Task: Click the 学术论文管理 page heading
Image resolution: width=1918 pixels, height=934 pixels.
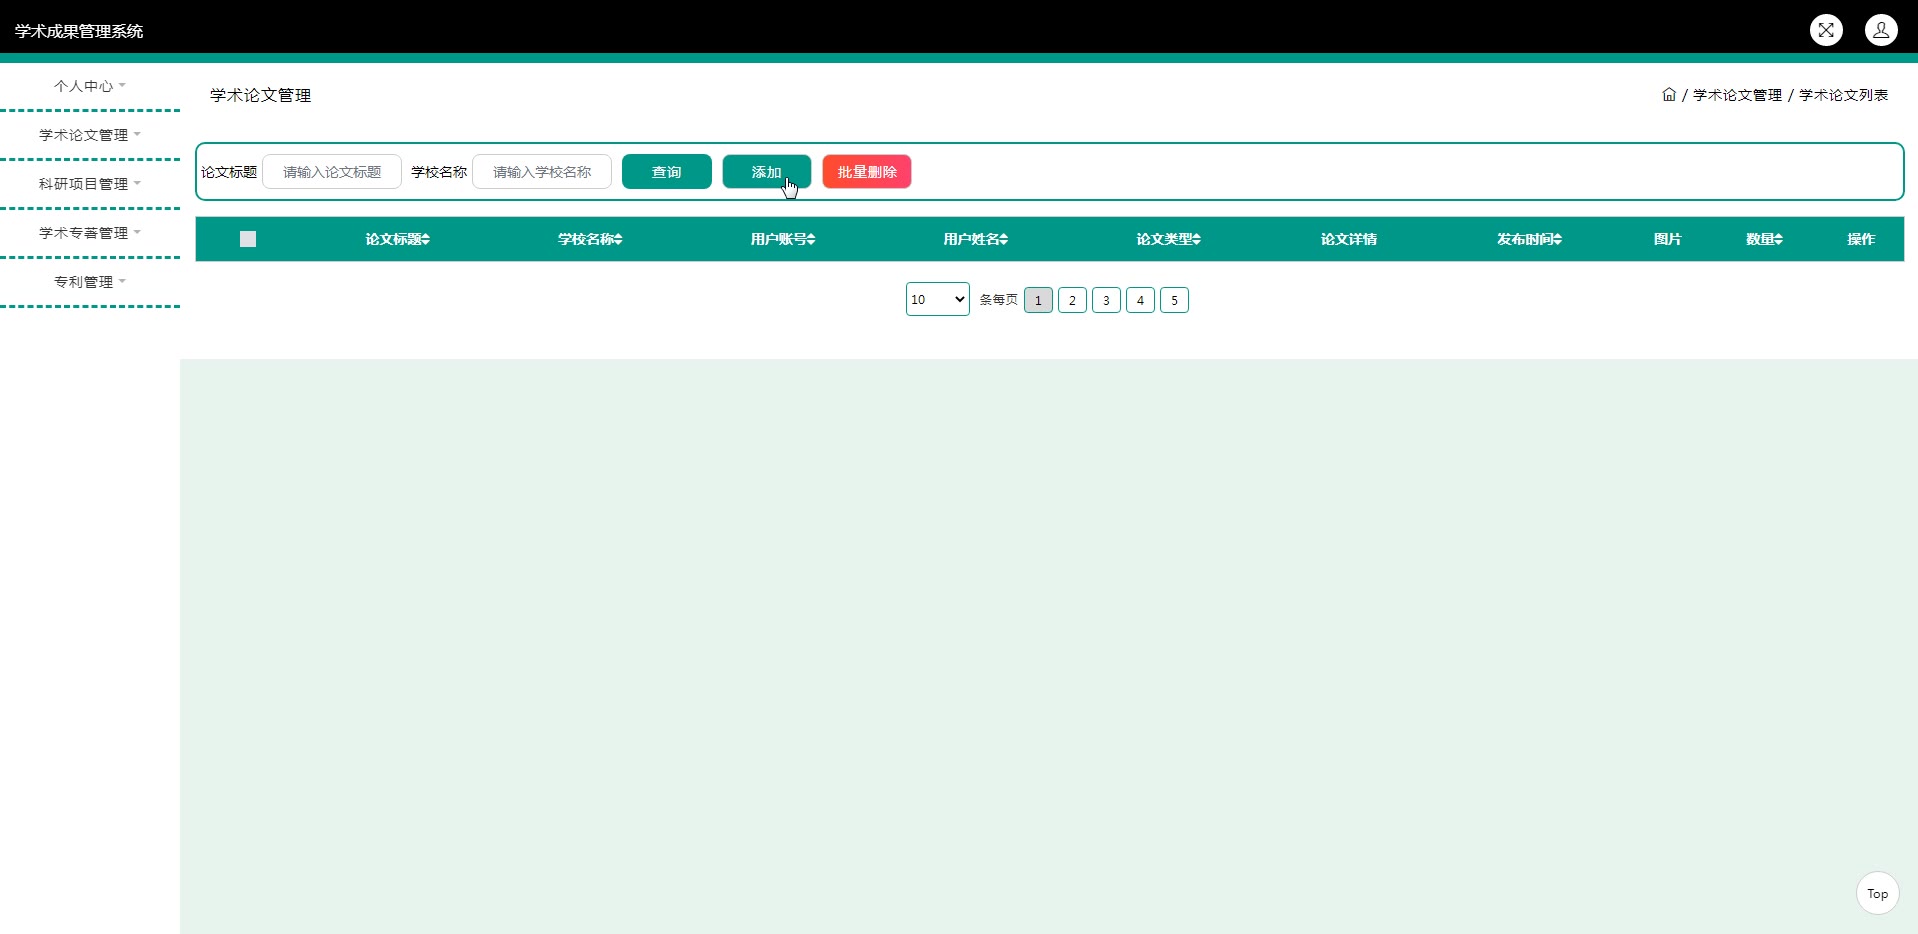Action: click(260, 95)
